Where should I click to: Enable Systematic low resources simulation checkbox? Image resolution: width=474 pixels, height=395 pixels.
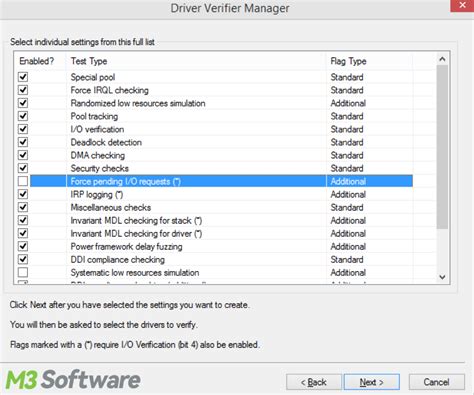(x=23, y=272)
